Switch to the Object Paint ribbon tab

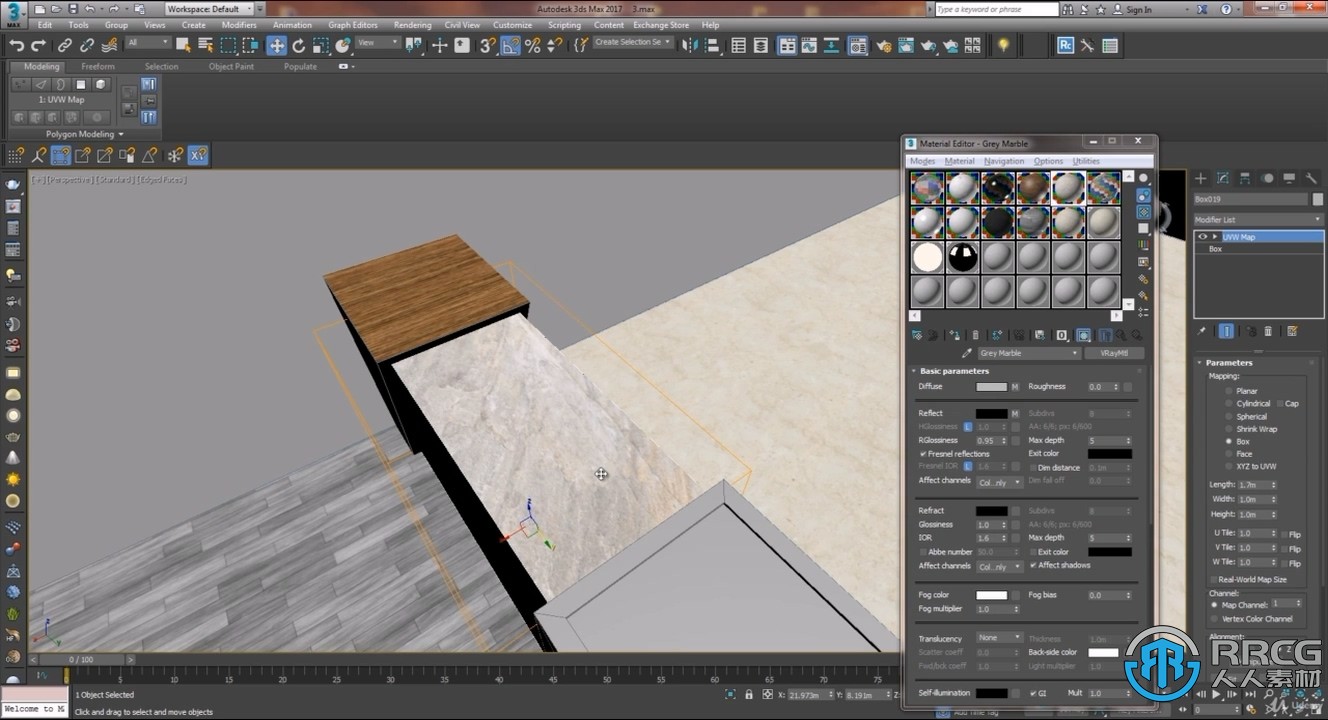pos(231,67)
